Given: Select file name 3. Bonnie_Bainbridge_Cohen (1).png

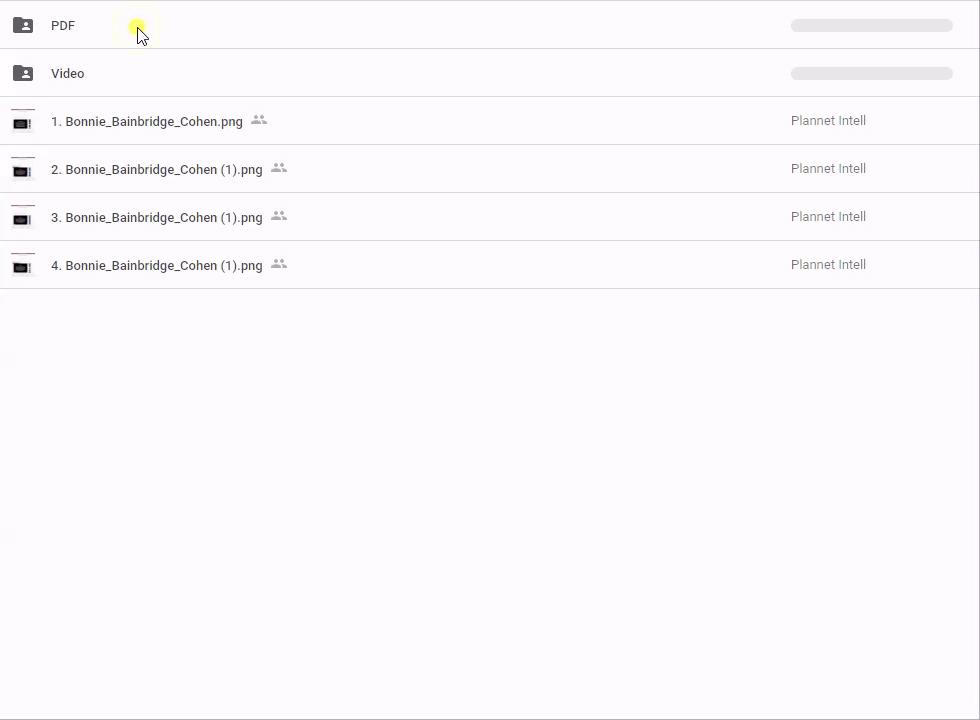Looking at the screenshot, I should click(x=157, y=218).
